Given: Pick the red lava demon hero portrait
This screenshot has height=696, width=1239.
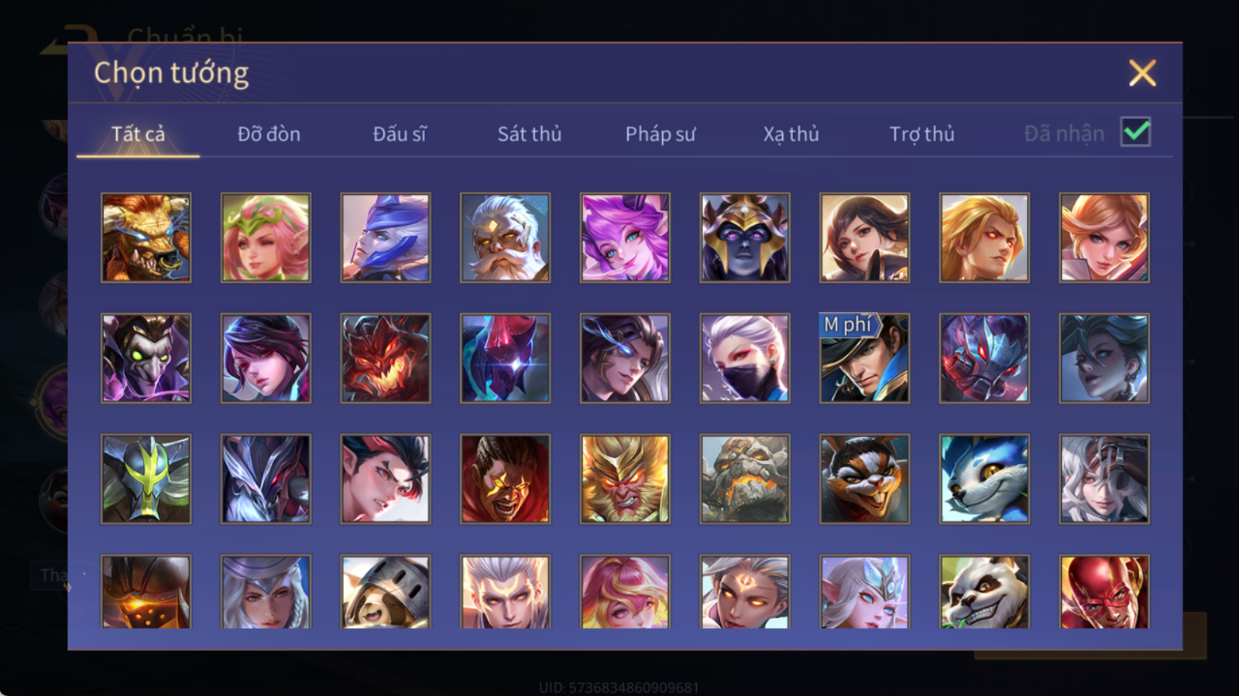Looking at the screenshot, I should (x=385, y=358).
